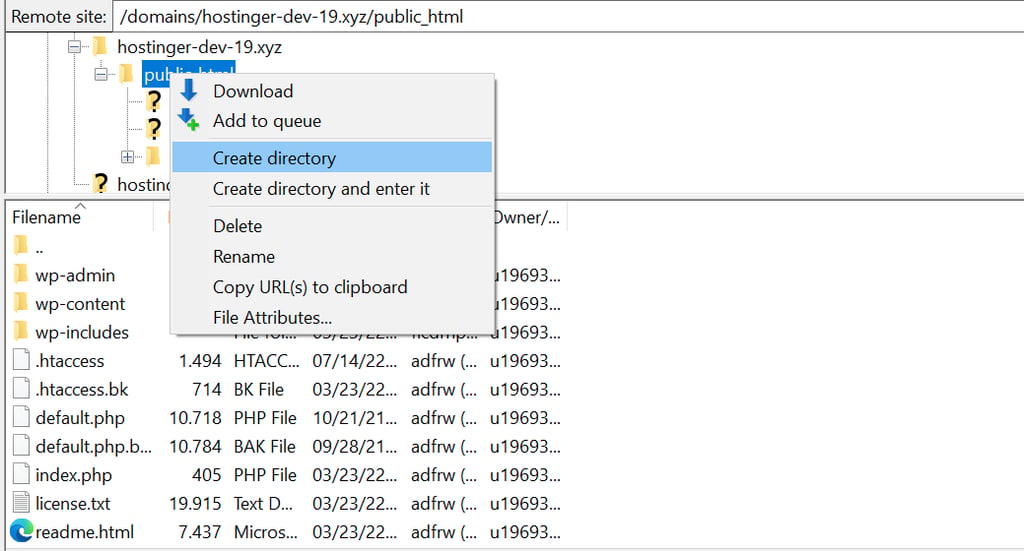Viewport: 1024px width, 551px height.
Task: Select hostinger-dev-19.xyz tree label
Action: pos(199,47)
